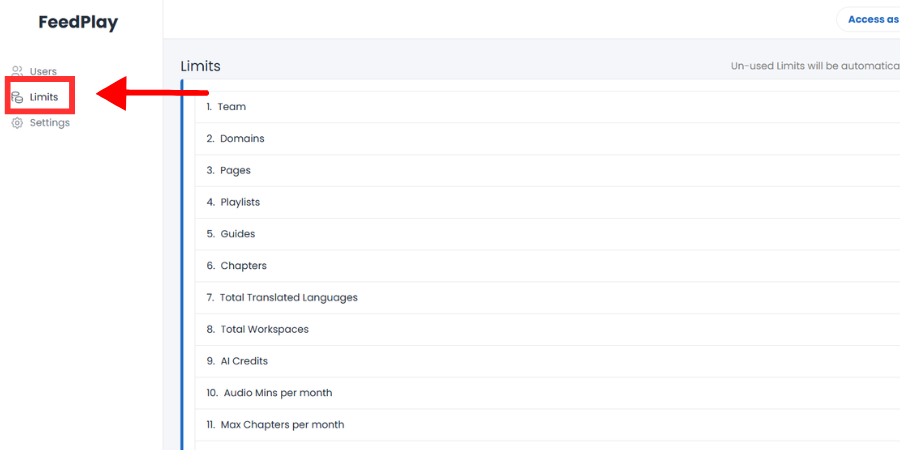Select the Team limit row
Screen dimensions: 900x450
point(547,107)
